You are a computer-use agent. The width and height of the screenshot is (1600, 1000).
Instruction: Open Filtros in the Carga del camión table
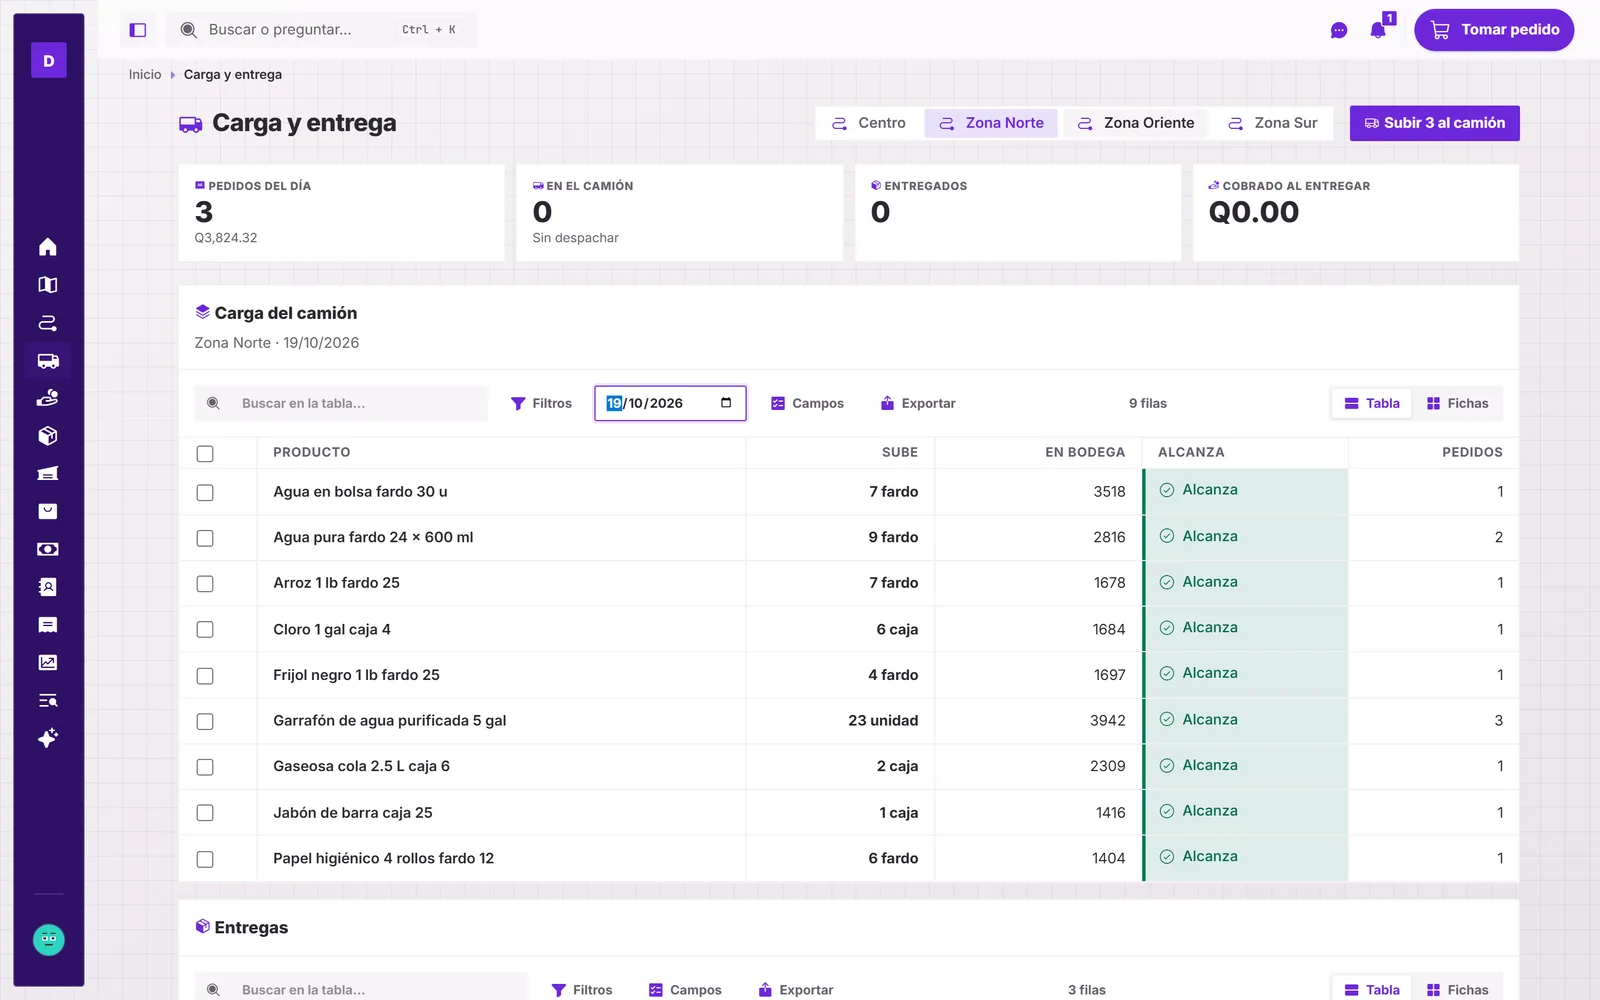541,403
